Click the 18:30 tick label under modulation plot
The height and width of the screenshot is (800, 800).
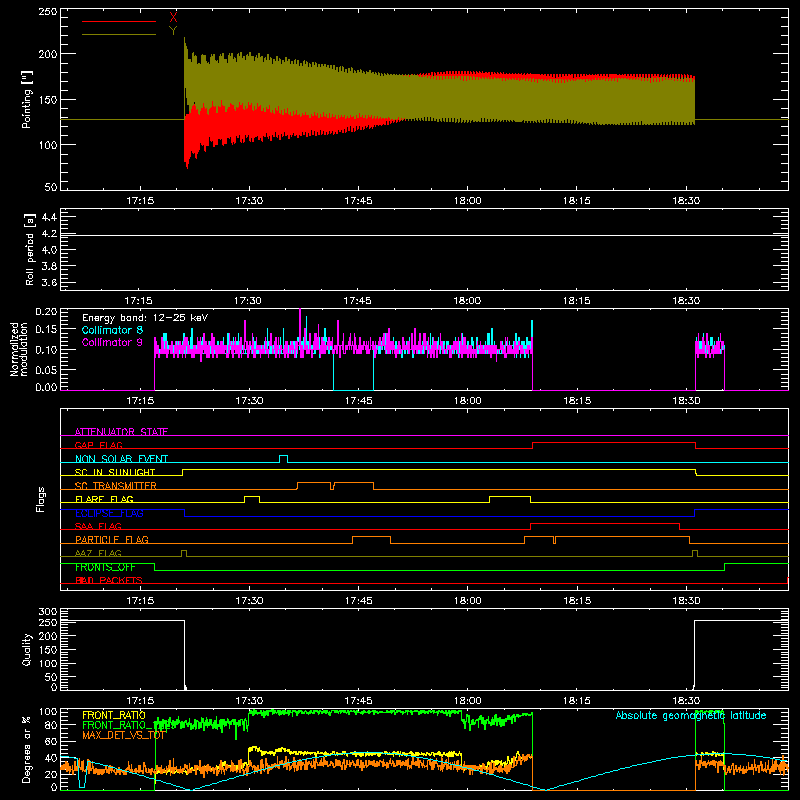coord(686,401)
